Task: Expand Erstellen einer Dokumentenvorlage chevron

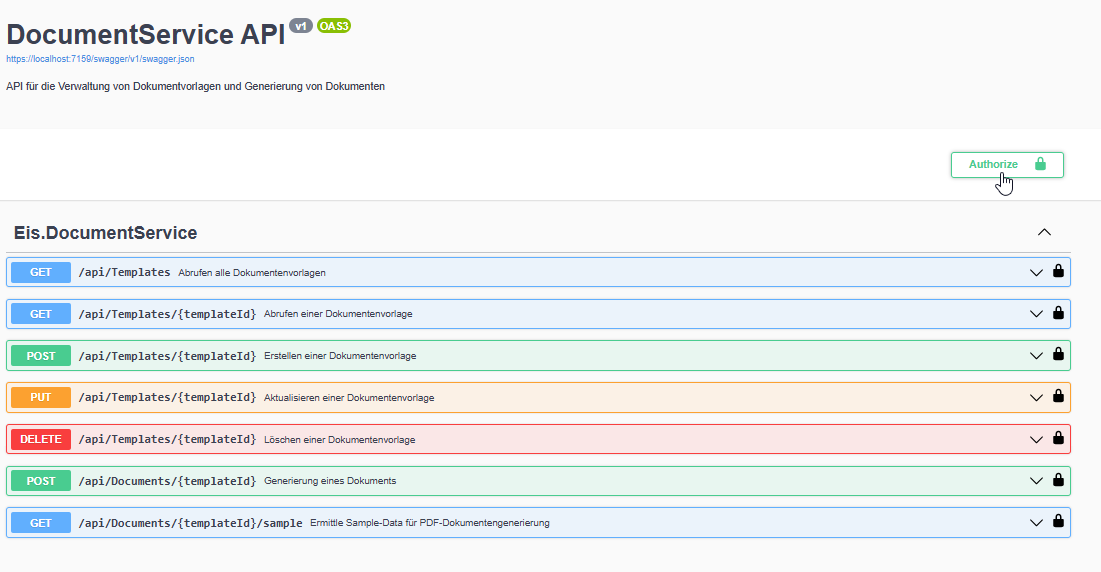Action: click(1036, 356)
